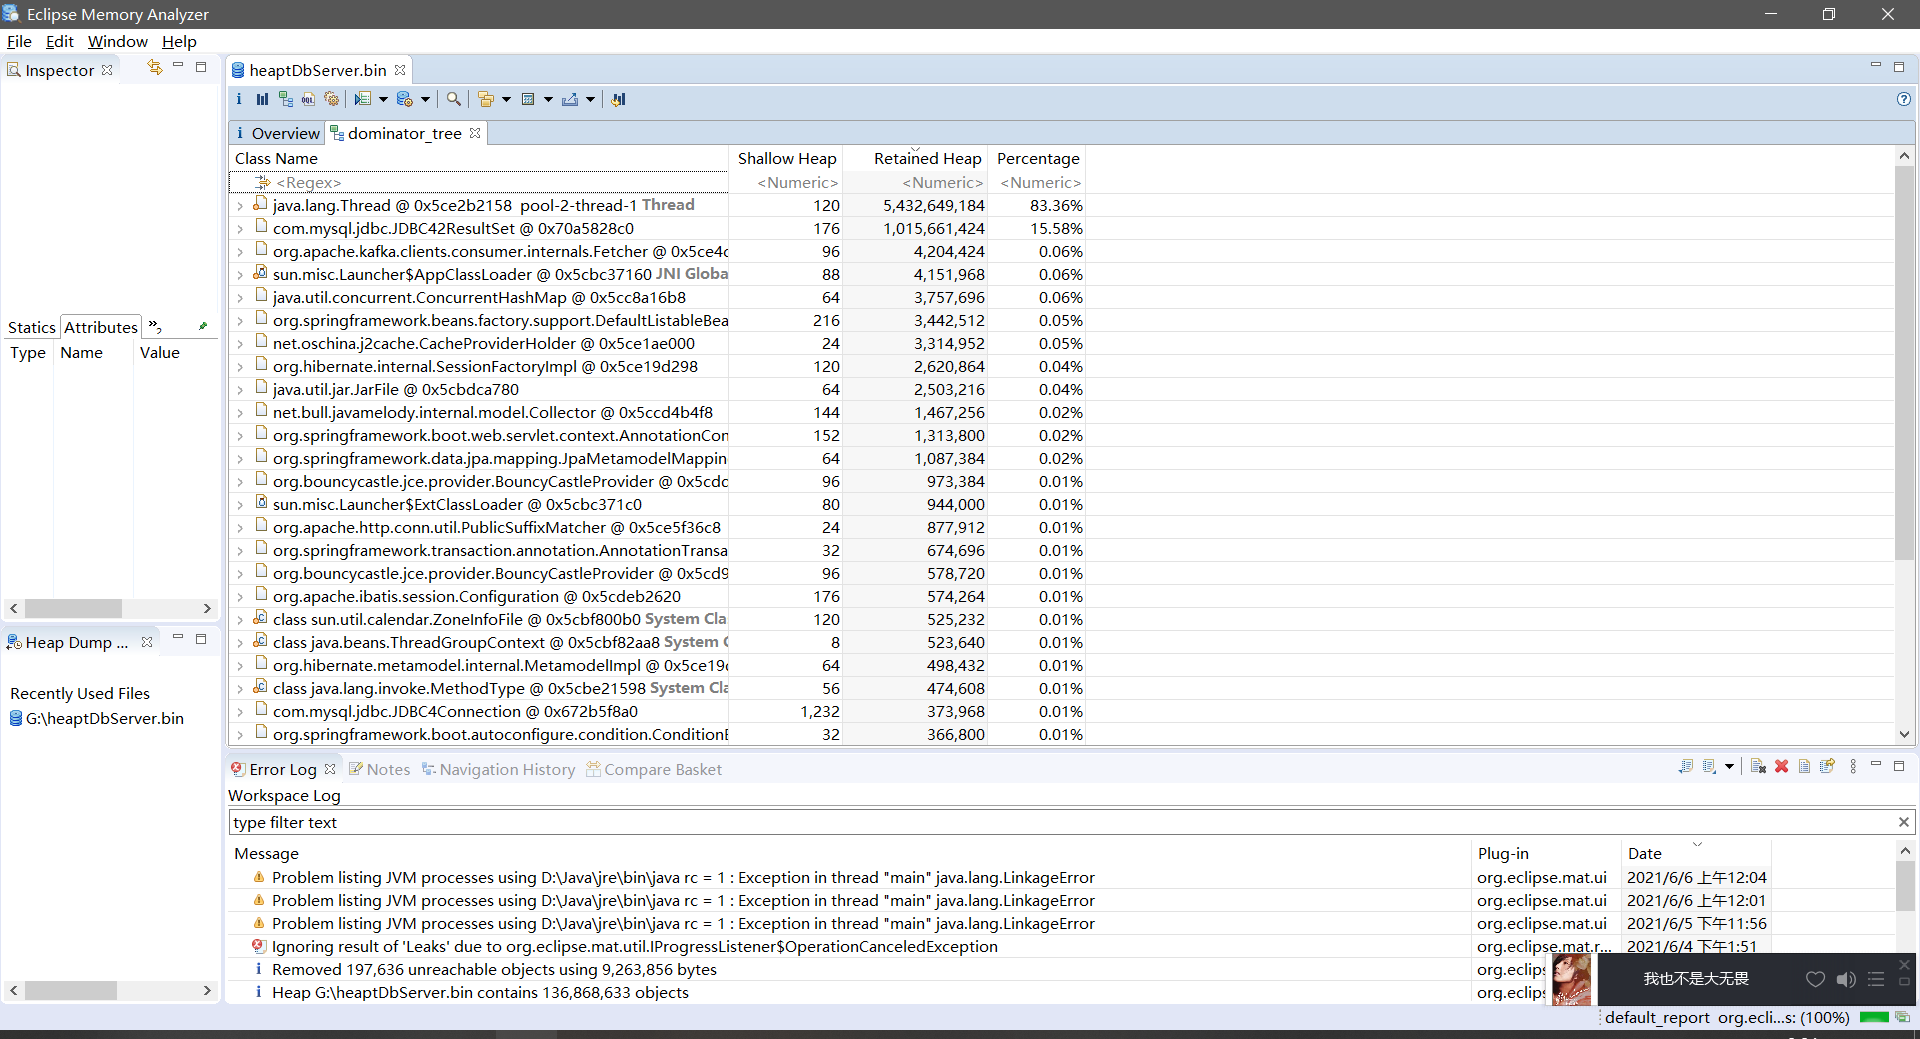Click the Heap Dump panel horizontal scrollbar
This screenshot has width=1920, height=1039.
coord(70,990)
